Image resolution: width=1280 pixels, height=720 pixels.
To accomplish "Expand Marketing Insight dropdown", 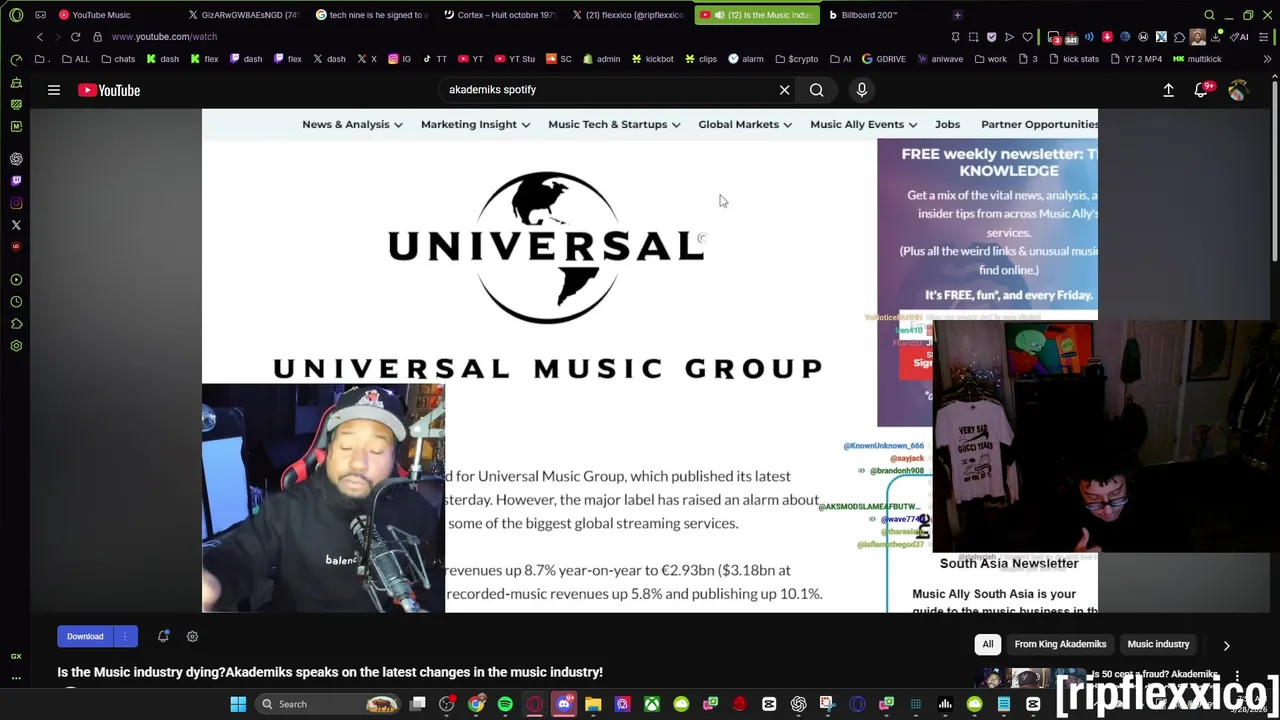I will [x=475, y=124].
